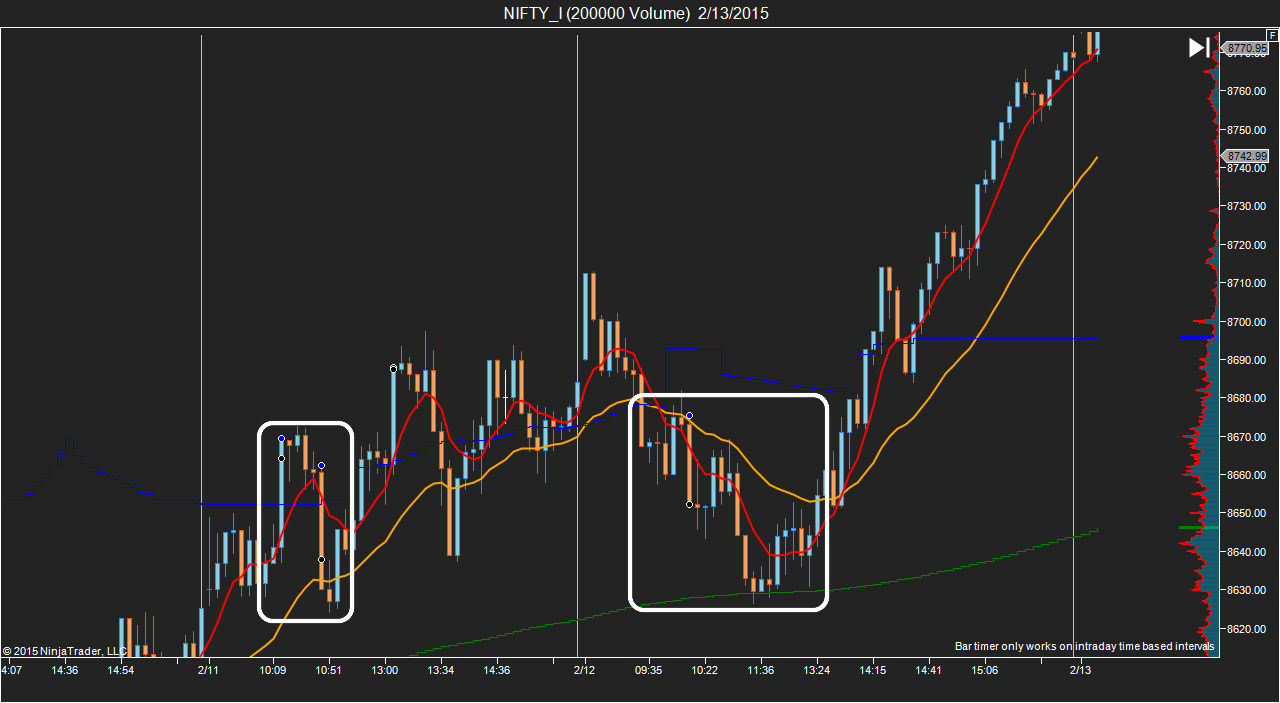Click the 13:34 time axis label
This screenshot has height=703, width=1280.
[x=441, y=670]
